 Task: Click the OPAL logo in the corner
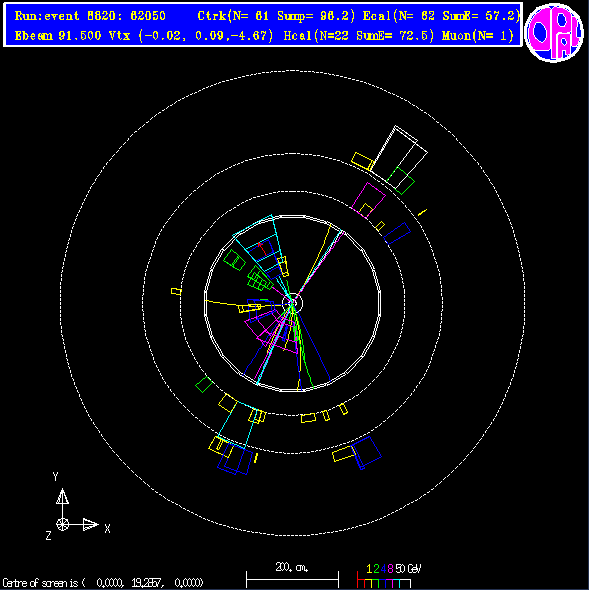click(x=554, y=33)
